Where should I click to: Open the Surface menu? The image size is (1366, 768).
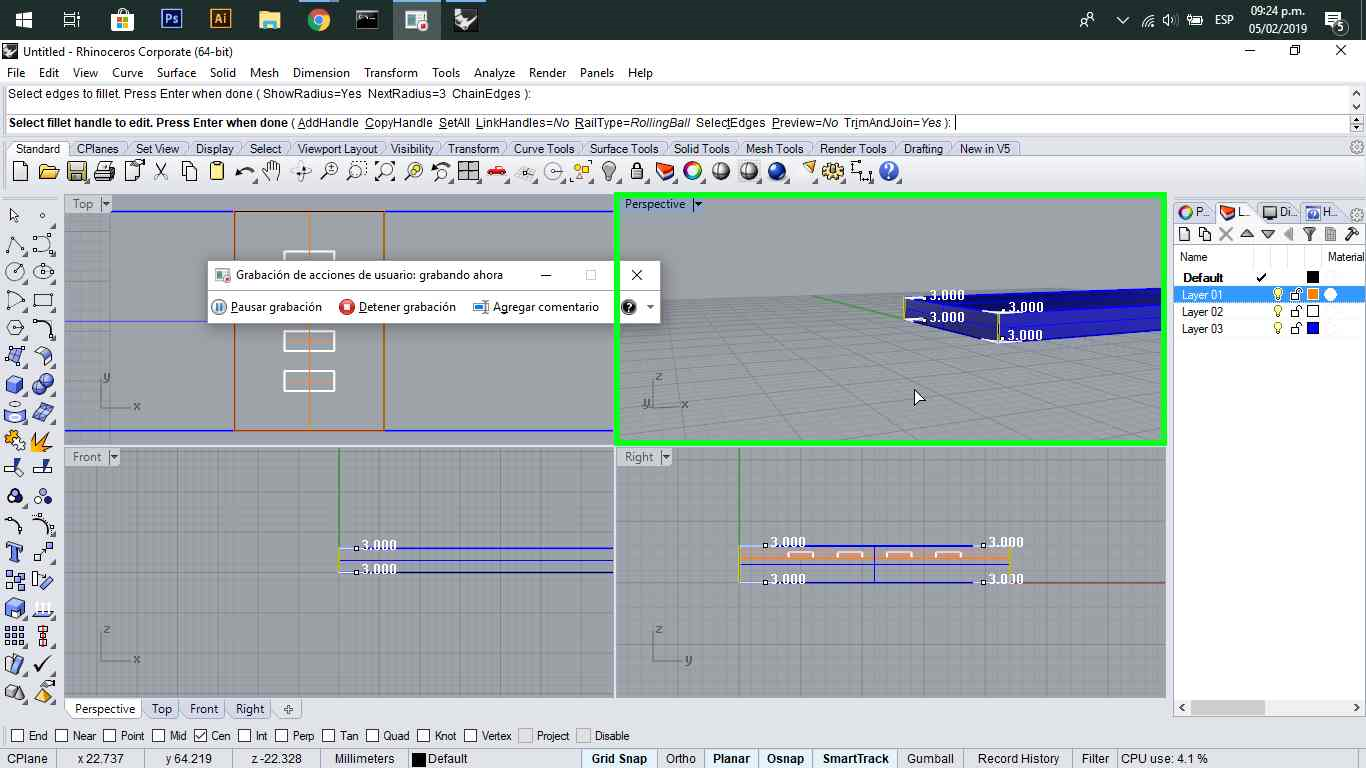176,73
